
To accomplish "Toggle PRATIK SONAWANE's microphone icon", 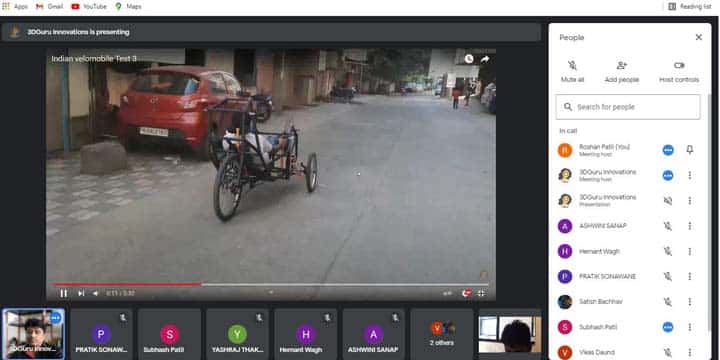I will (668, 276).
